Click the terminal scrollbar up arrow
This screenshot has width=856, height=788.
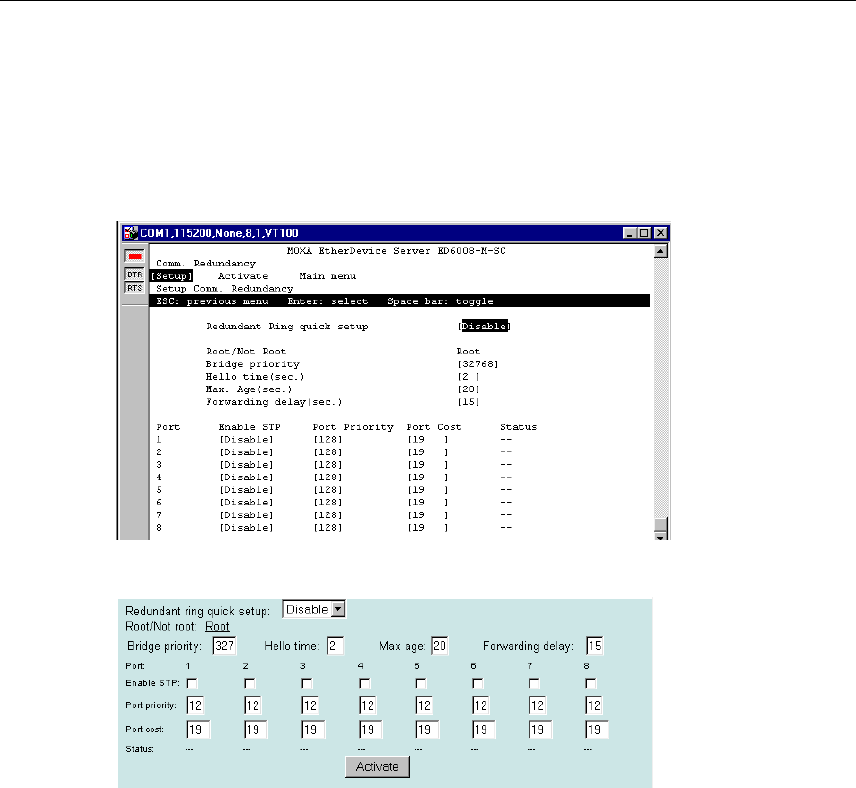(661, 251)
